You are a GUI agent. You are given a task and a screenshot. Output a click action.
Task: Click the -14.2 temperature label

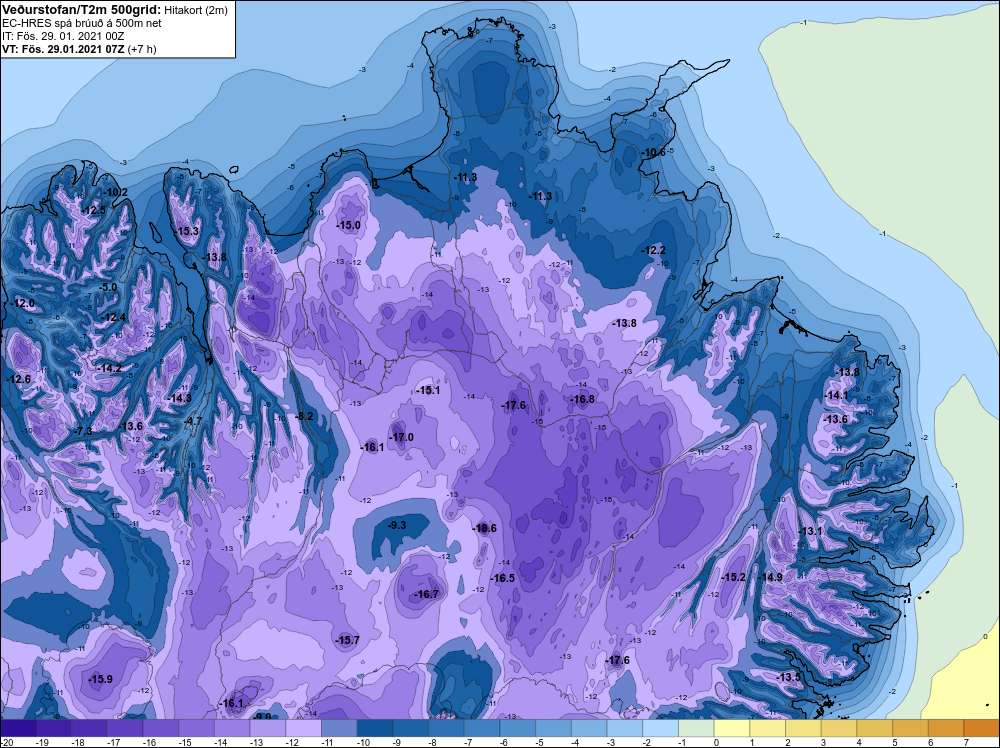click(109, 369)
